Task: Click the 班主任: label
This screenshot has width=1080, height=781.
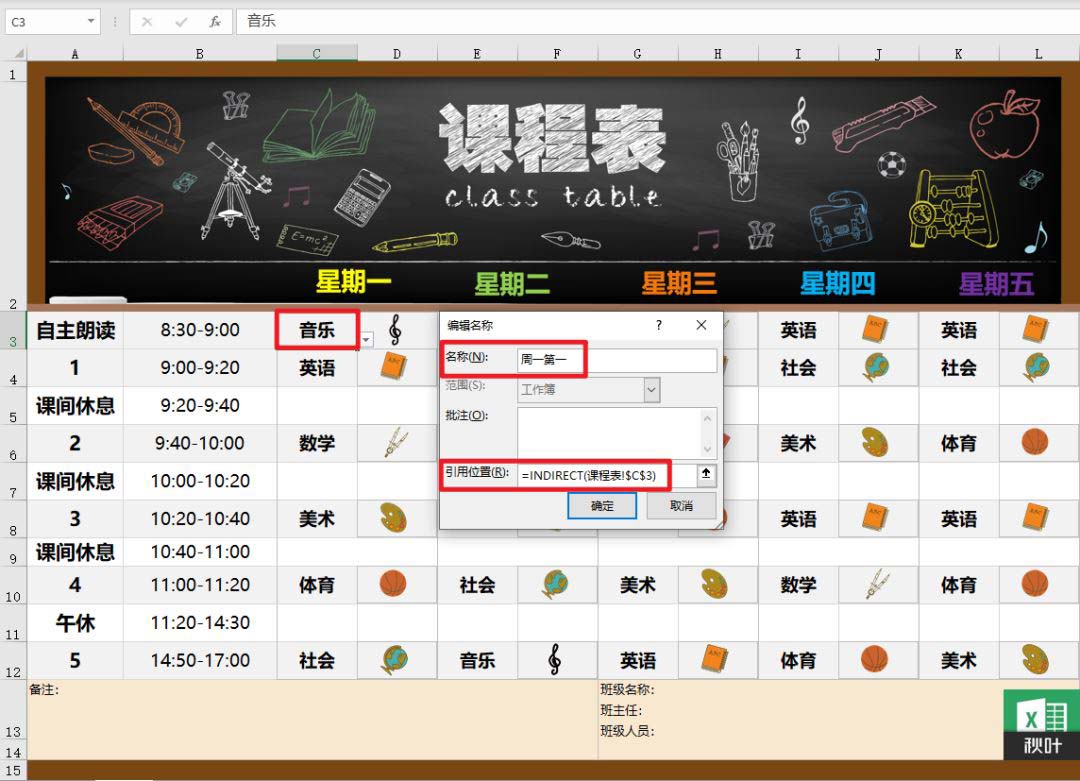Action: coord(621,711)
